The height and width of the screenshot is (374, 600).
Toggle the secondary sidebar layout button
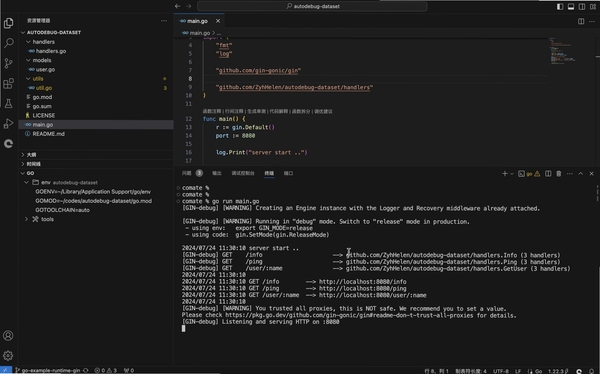582,7
